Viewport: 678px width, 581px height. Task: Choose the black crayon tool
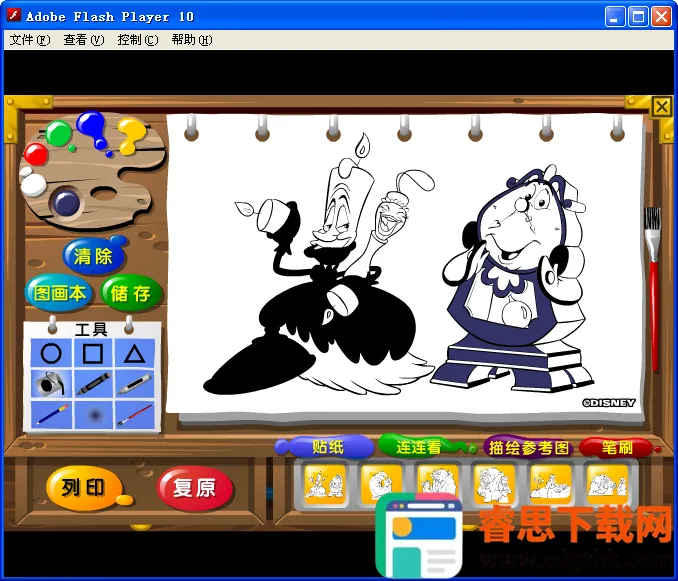coord(93,384)
